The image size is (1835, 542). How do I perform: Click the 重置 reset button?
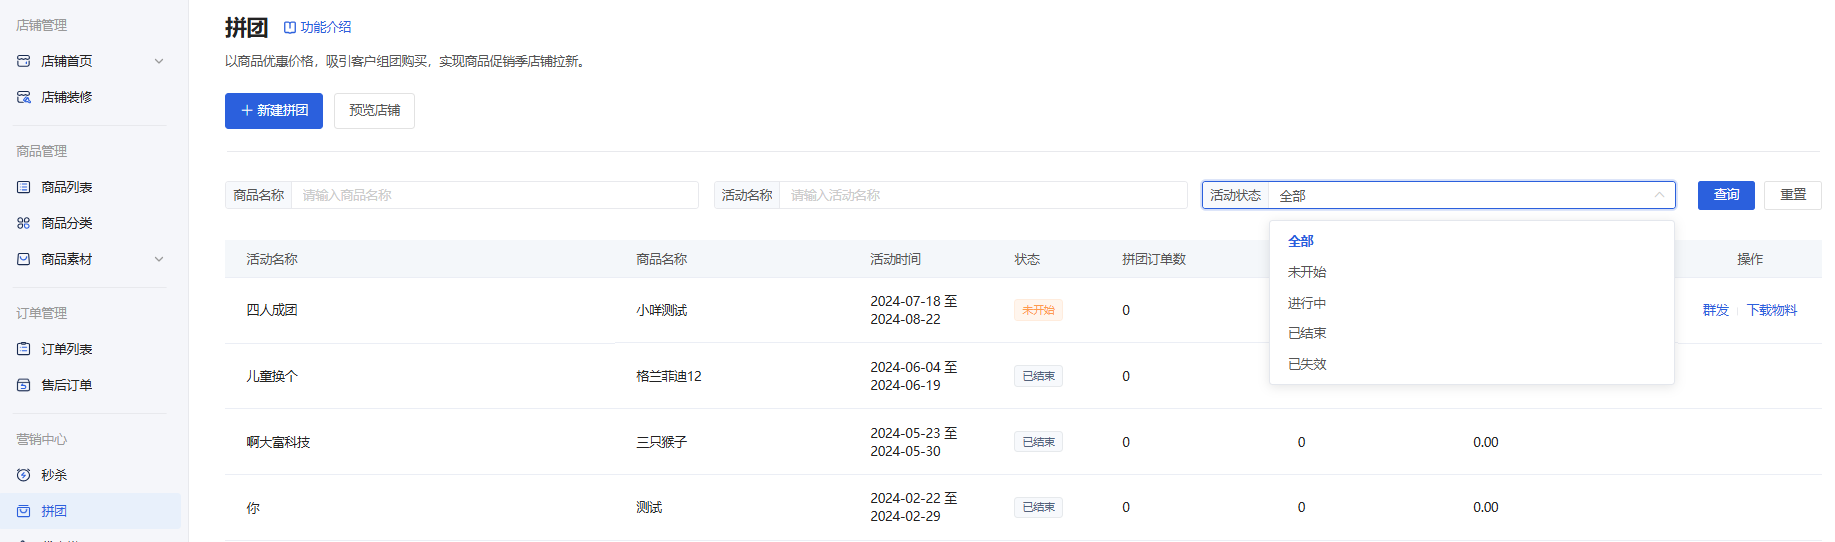pos(1793,195)
